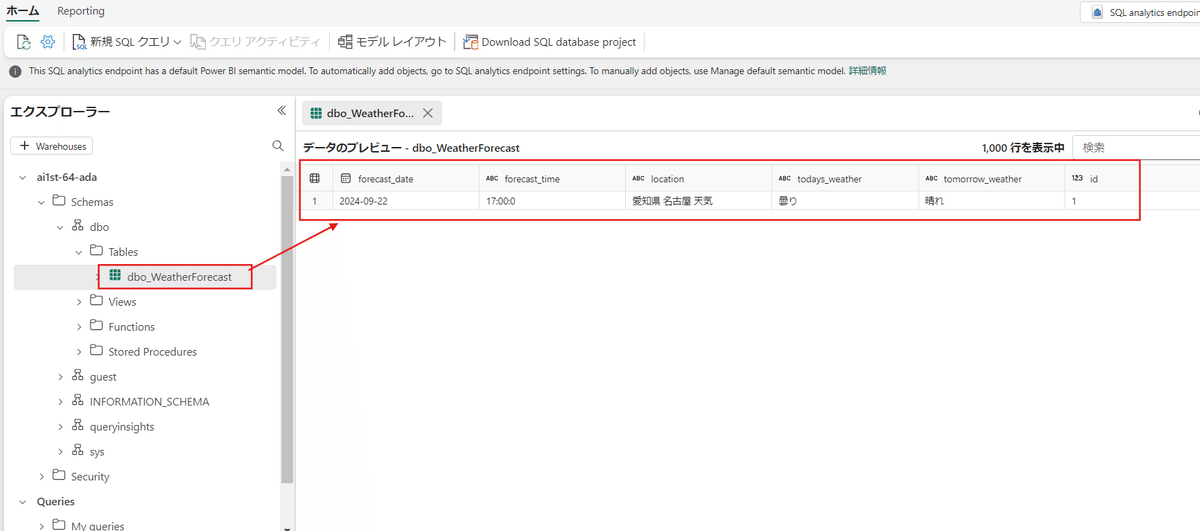The width and height of the screenshot is (1200, 531).
Task: Collapse the dbo schema
Action: point(60,227)
